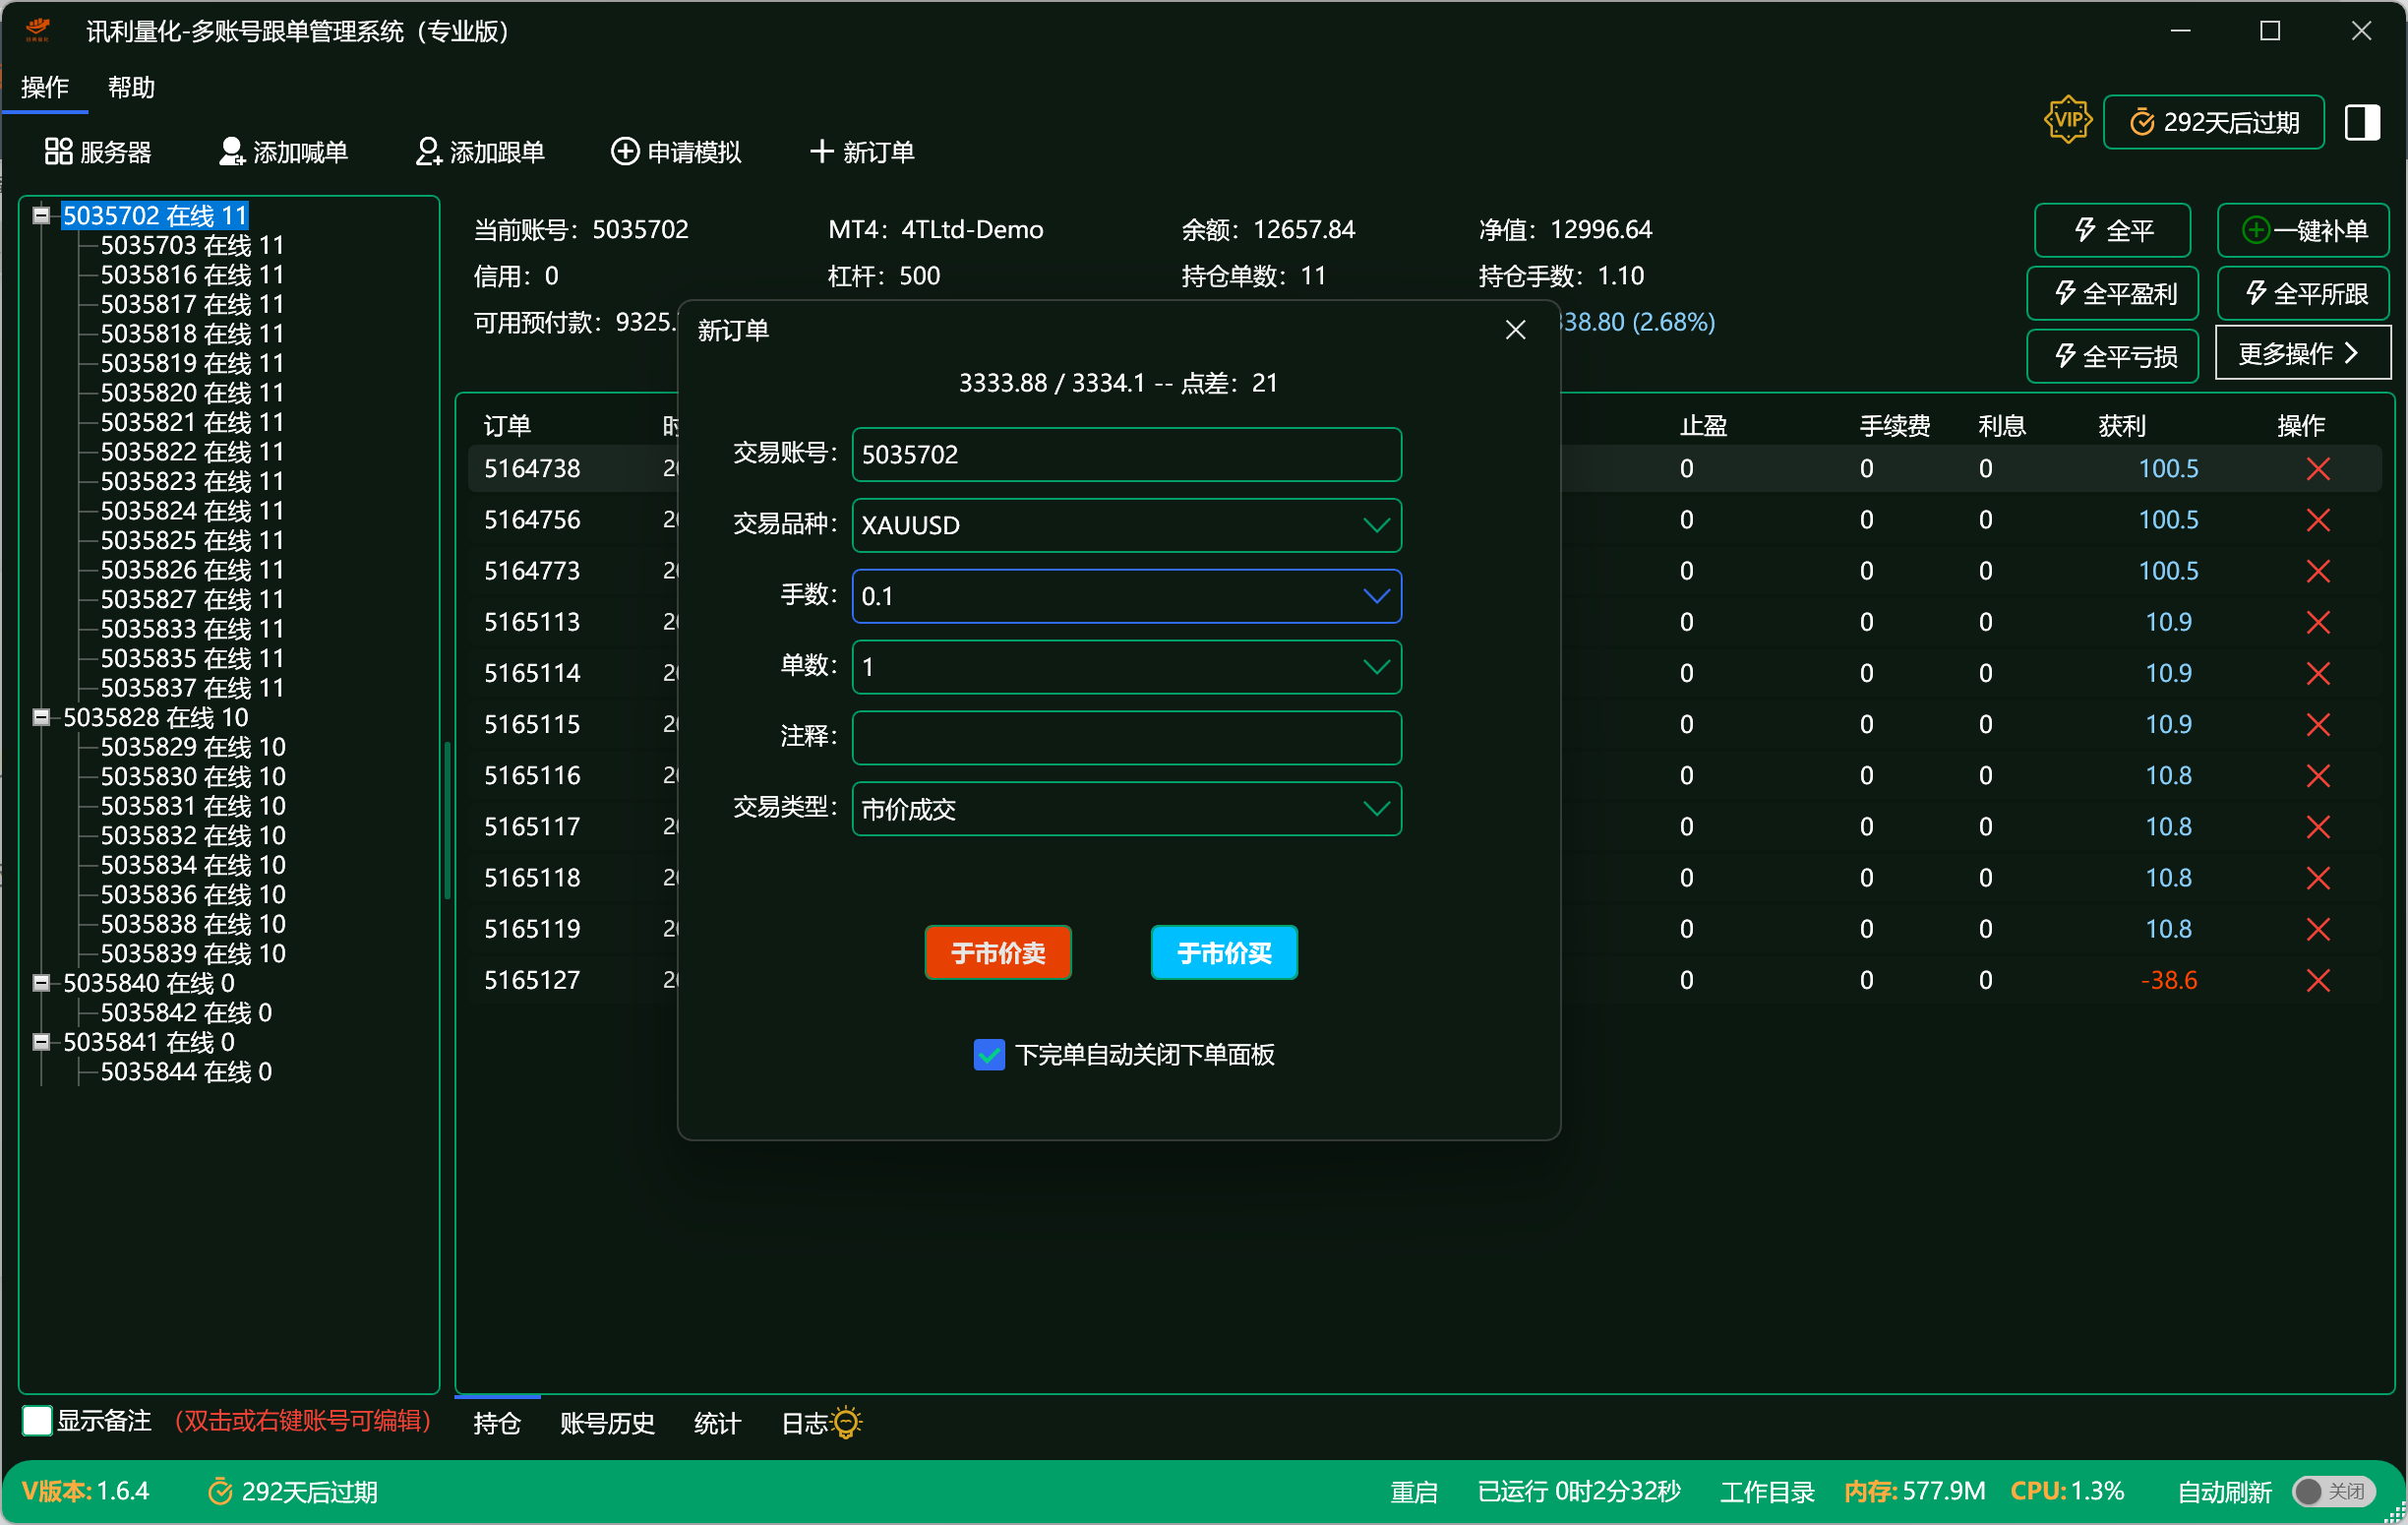This screenshot has height=1525, width=2408.
Task: Open the 交易品种 XAUUSD dropdown
Action: [x=1378, y=525]
